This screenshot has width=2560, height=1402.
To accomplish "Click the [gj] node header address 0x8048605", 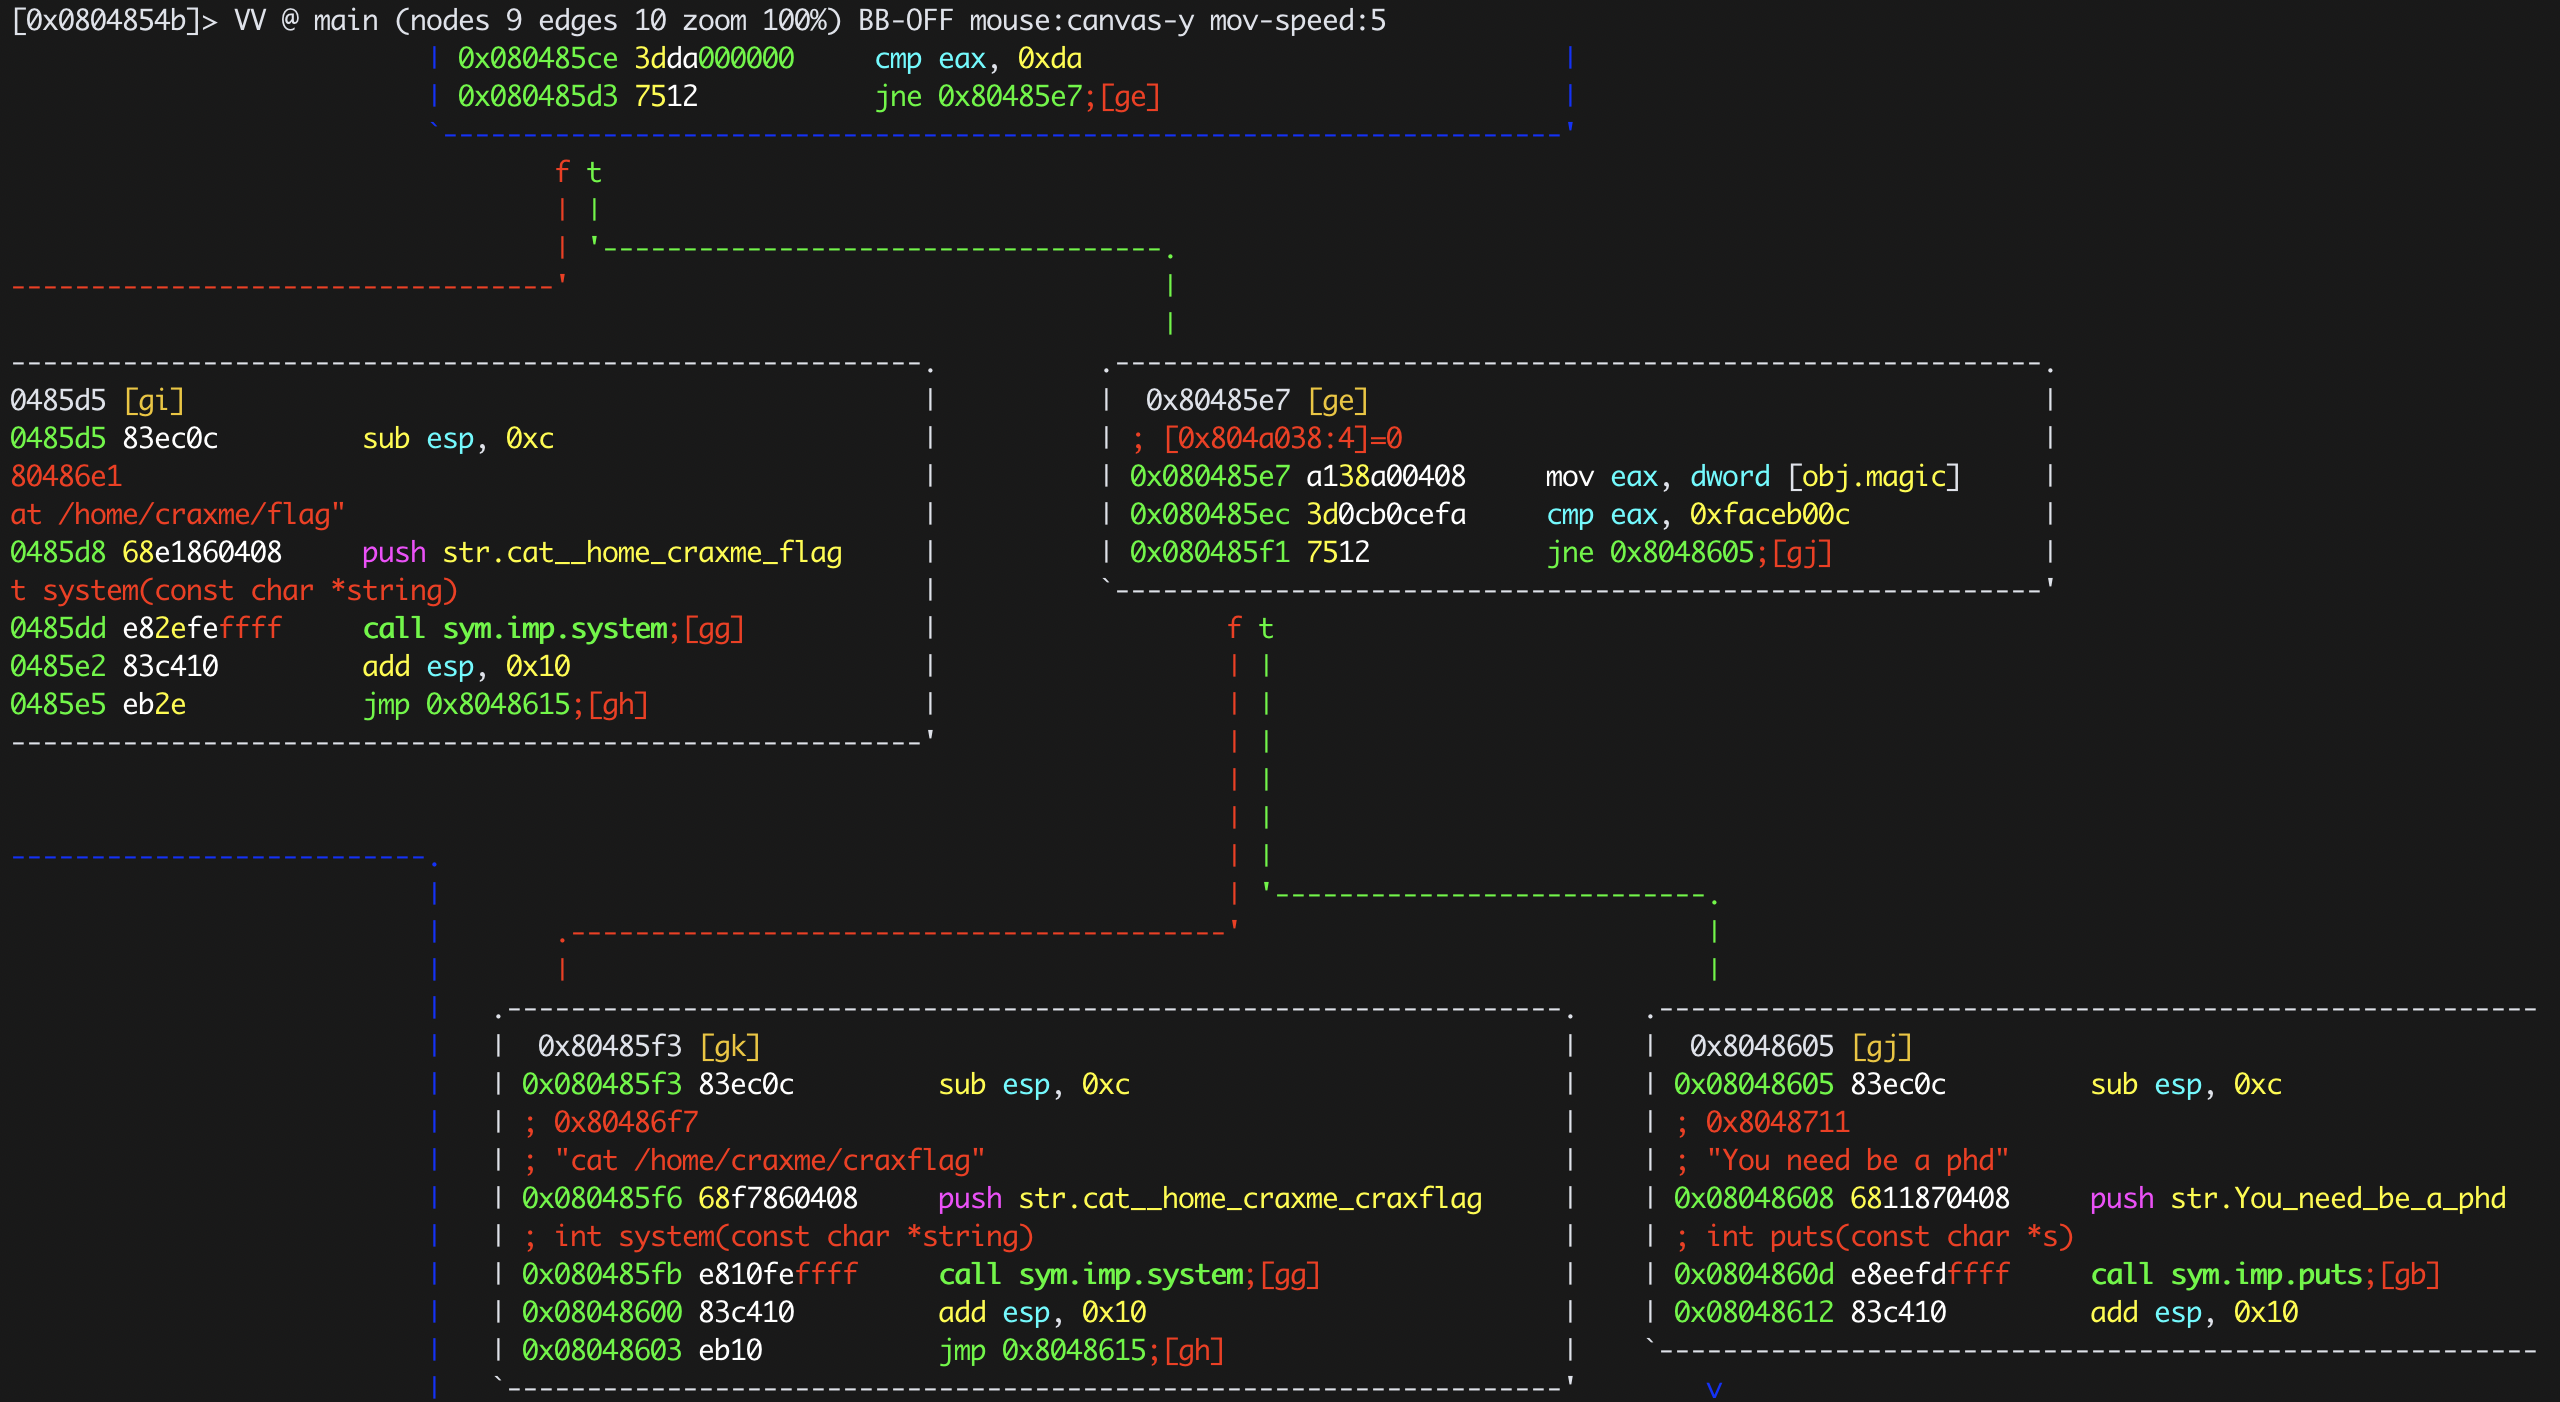I will pyautogui.click(x=1762, y=1047).
